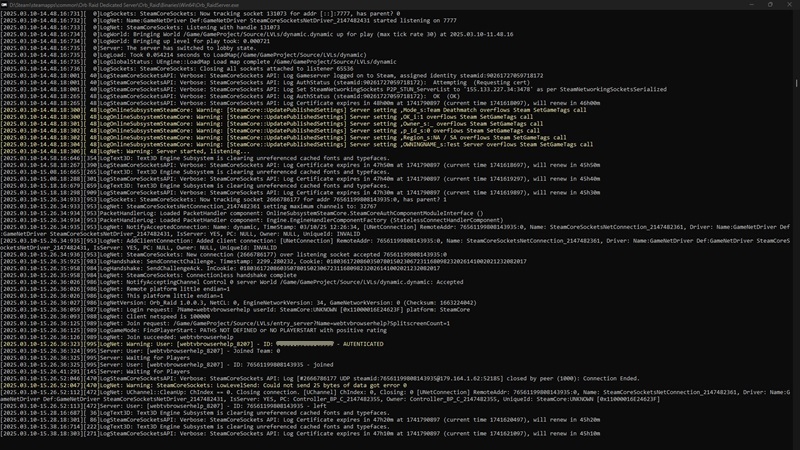Maximize the server console window
The image size is (800, 450).
(x=768, y=4)
